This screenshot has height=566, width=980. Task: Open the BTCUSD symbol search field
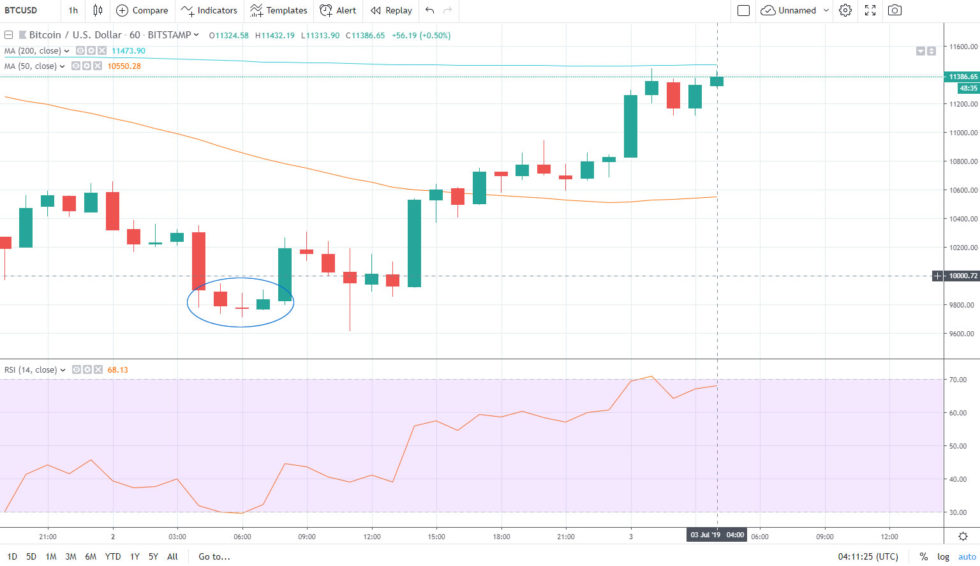point(21,10)
